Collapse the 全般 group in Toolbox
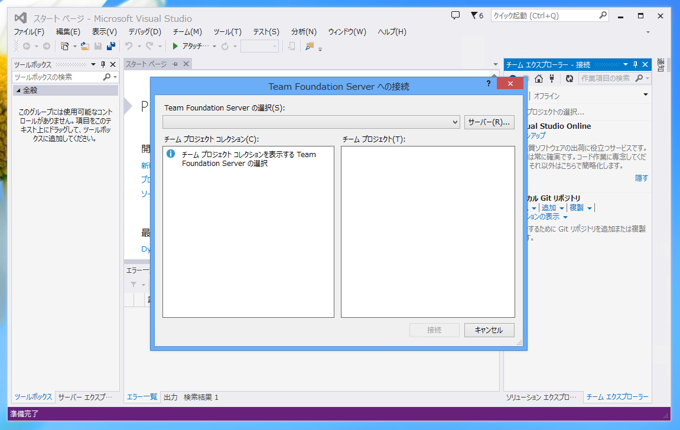The width and height of the screenshot is (680, 430). tap(18, 90)
